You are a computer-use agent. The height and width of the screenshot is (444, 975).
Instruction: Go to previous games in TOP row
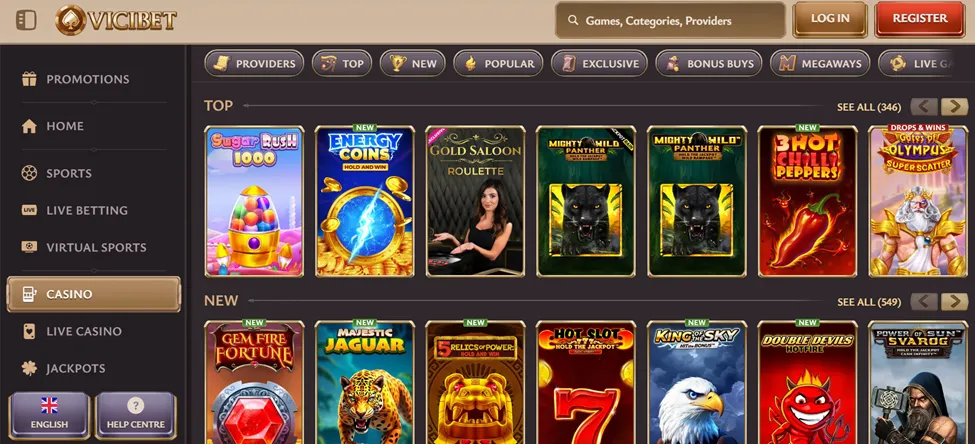pos(924,106)
